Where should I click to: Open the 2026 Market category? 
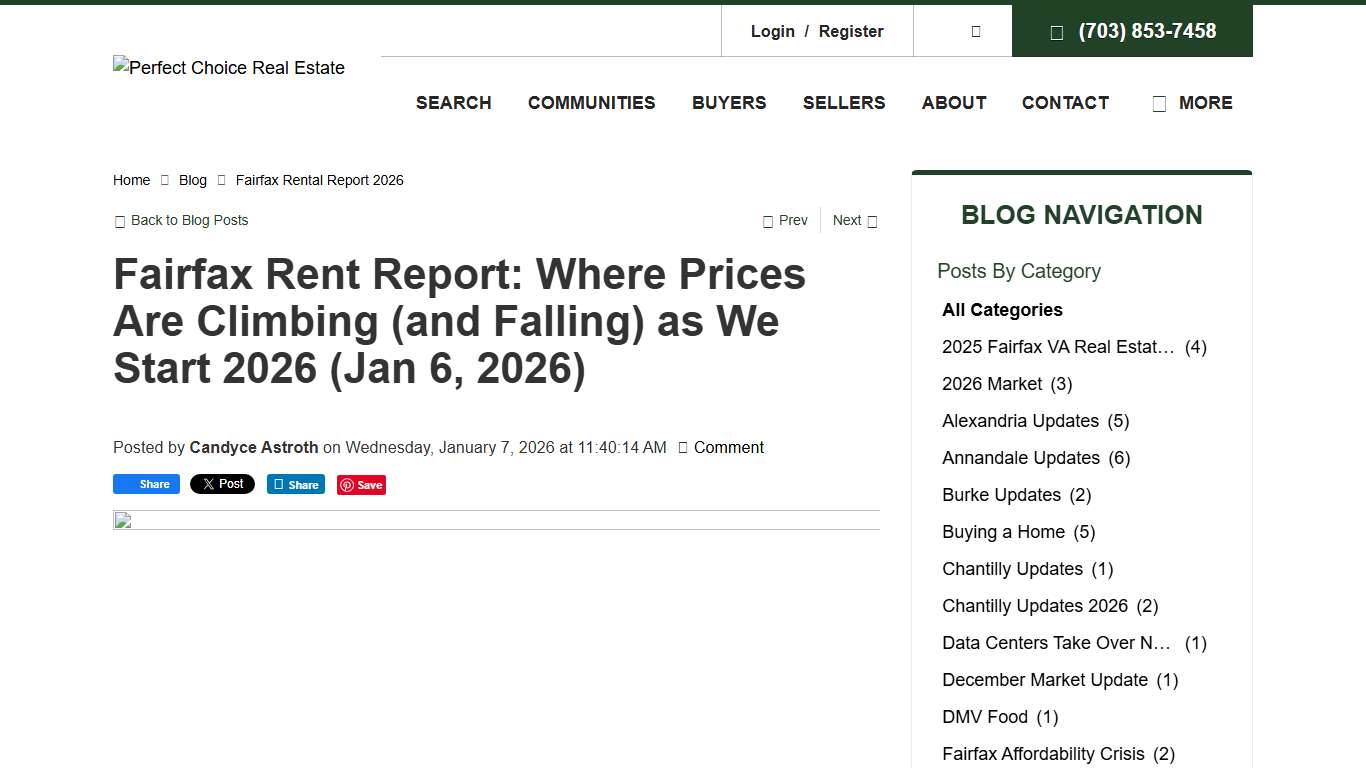click(x=992, y=383)
